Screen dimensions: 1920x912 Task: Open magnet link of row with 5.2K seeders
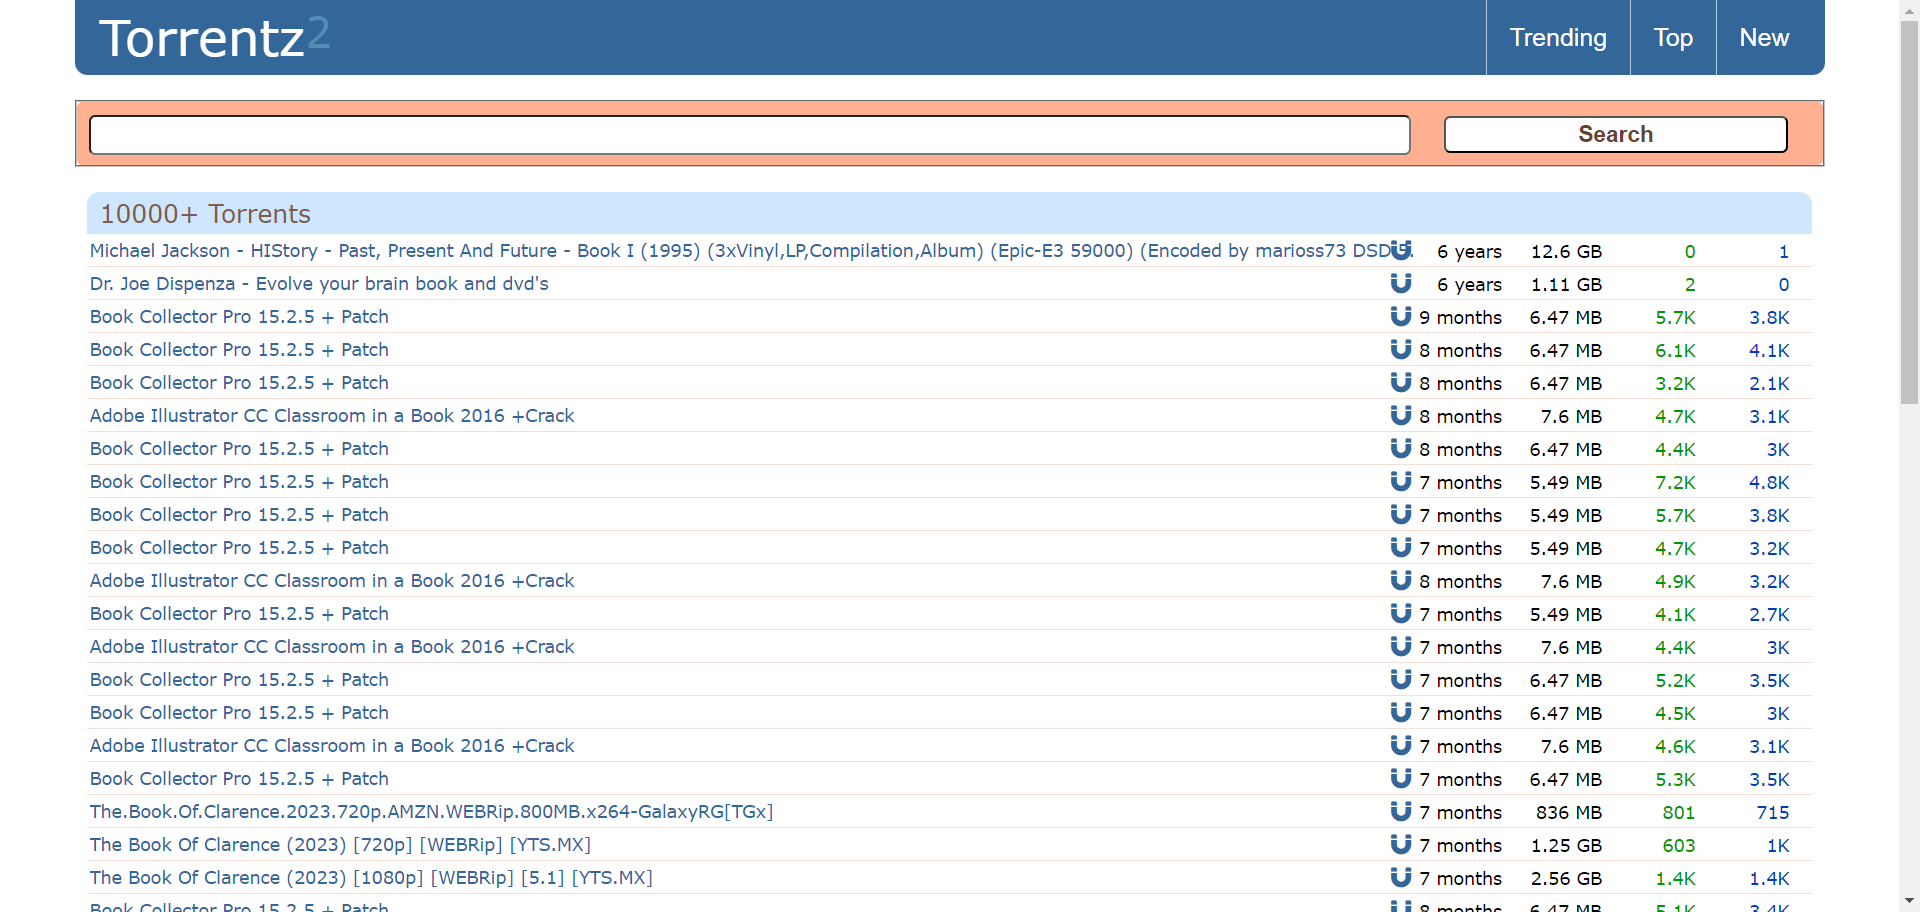(1401, 679)
